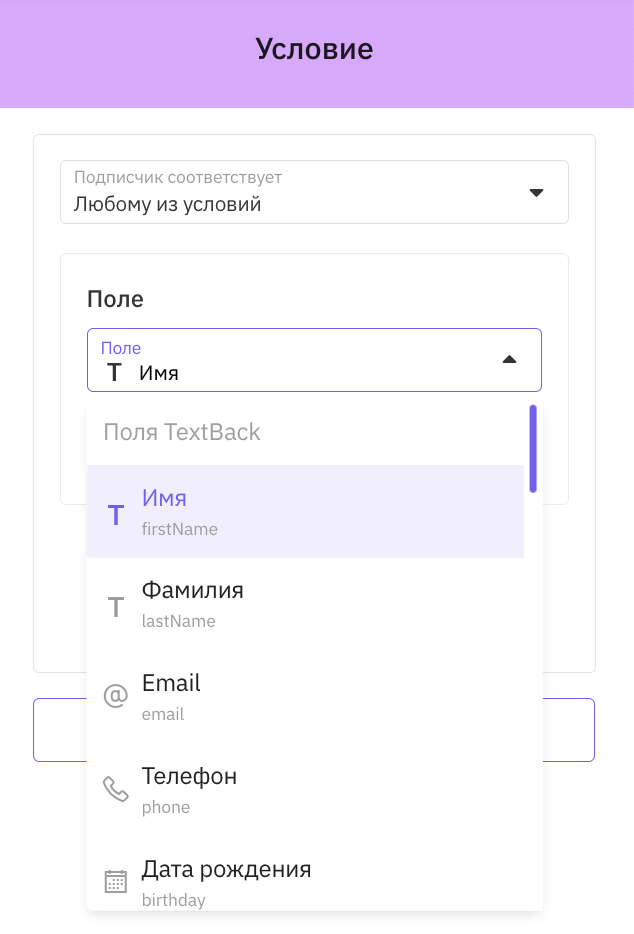Click the purple scrollbar thumb in the dropdown list
The width and height of the screenshot is (634, 934).
pos(533,449)
